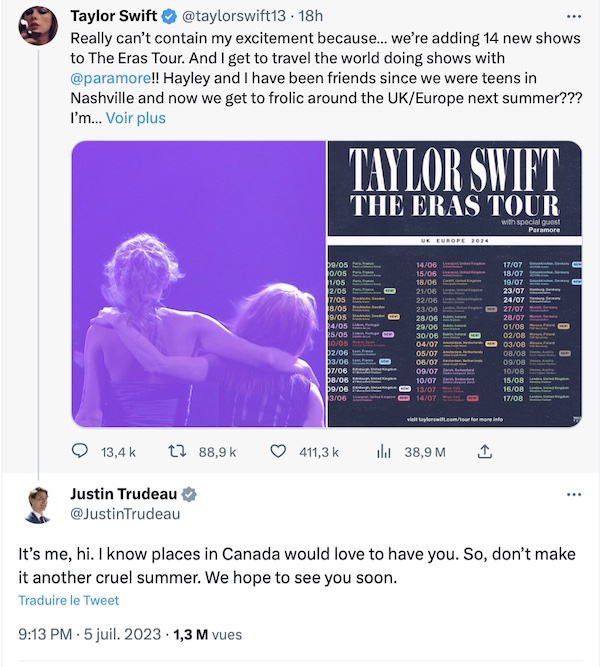Open the Eras Tour dates poster image
This screenshot has height=667, width=600.
[x=454, y=284]
